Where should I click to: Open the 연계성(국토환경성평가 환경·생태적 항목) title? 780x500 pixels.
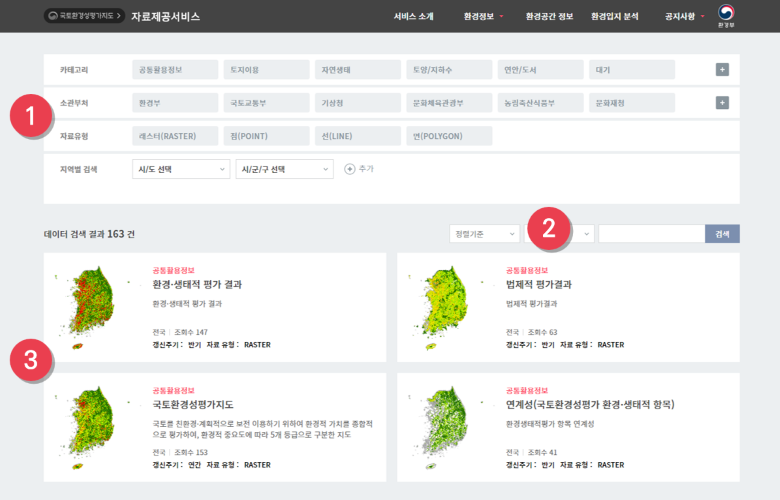click(590, 404)
